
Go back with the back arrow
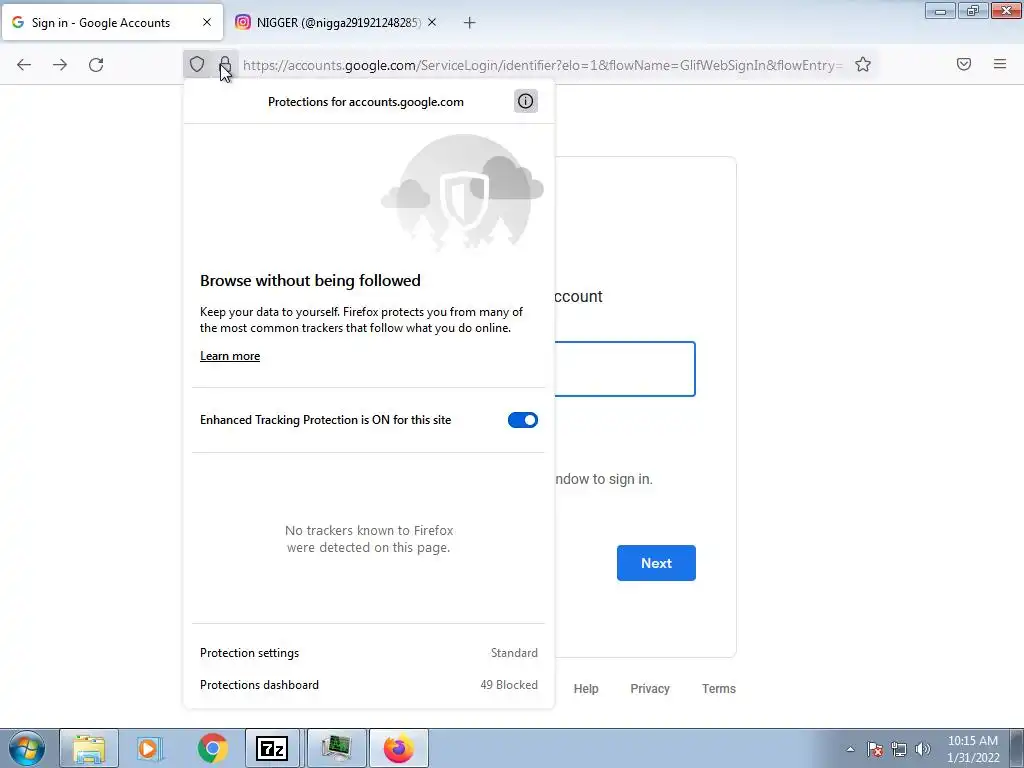(24, 65)
